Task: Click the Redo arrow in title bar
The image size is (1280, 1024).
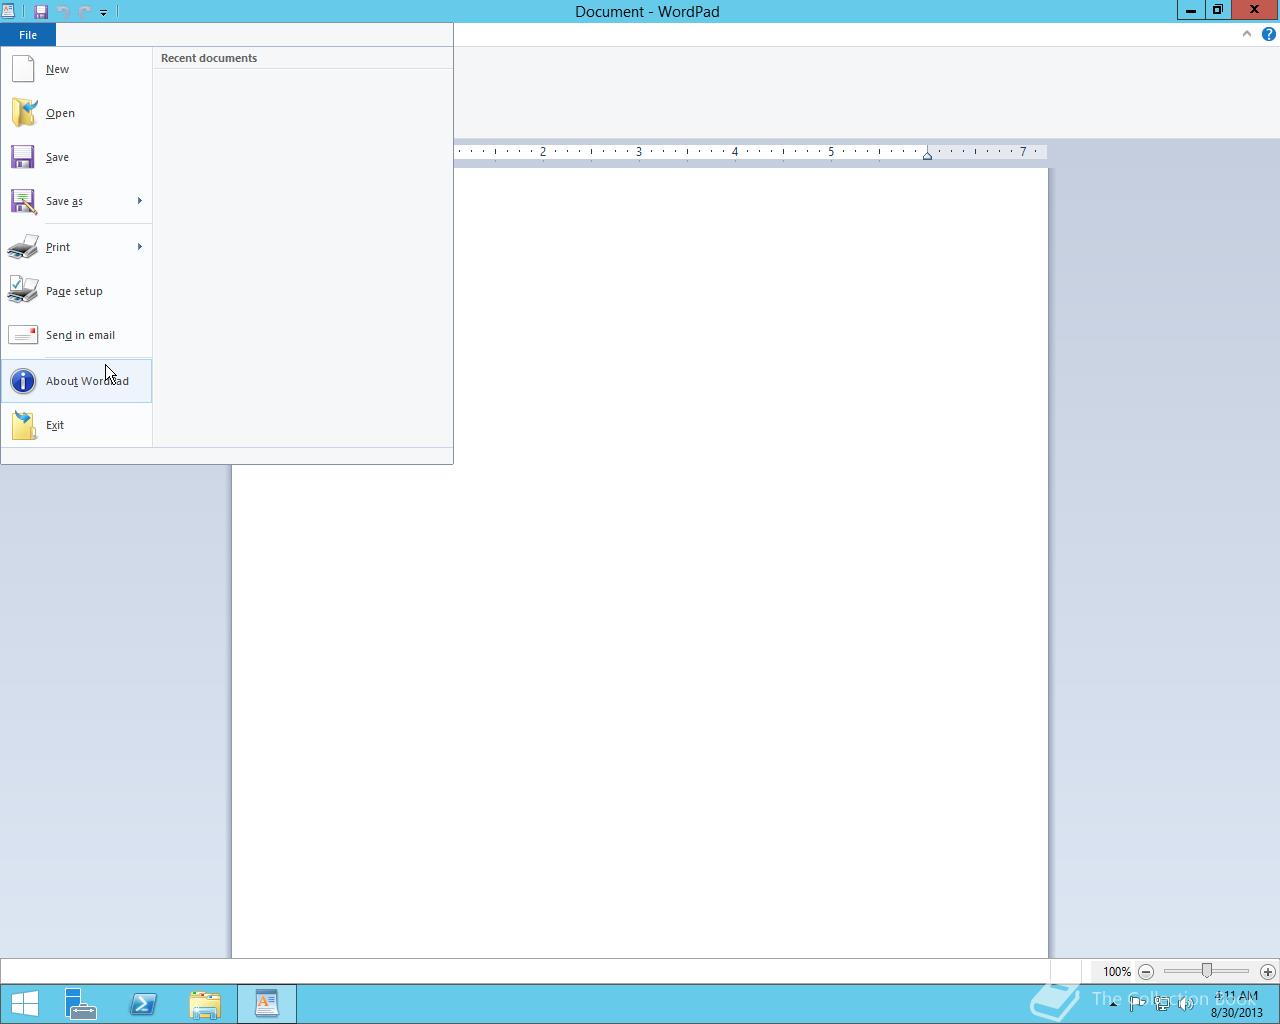Action: (x=85, y=12)
